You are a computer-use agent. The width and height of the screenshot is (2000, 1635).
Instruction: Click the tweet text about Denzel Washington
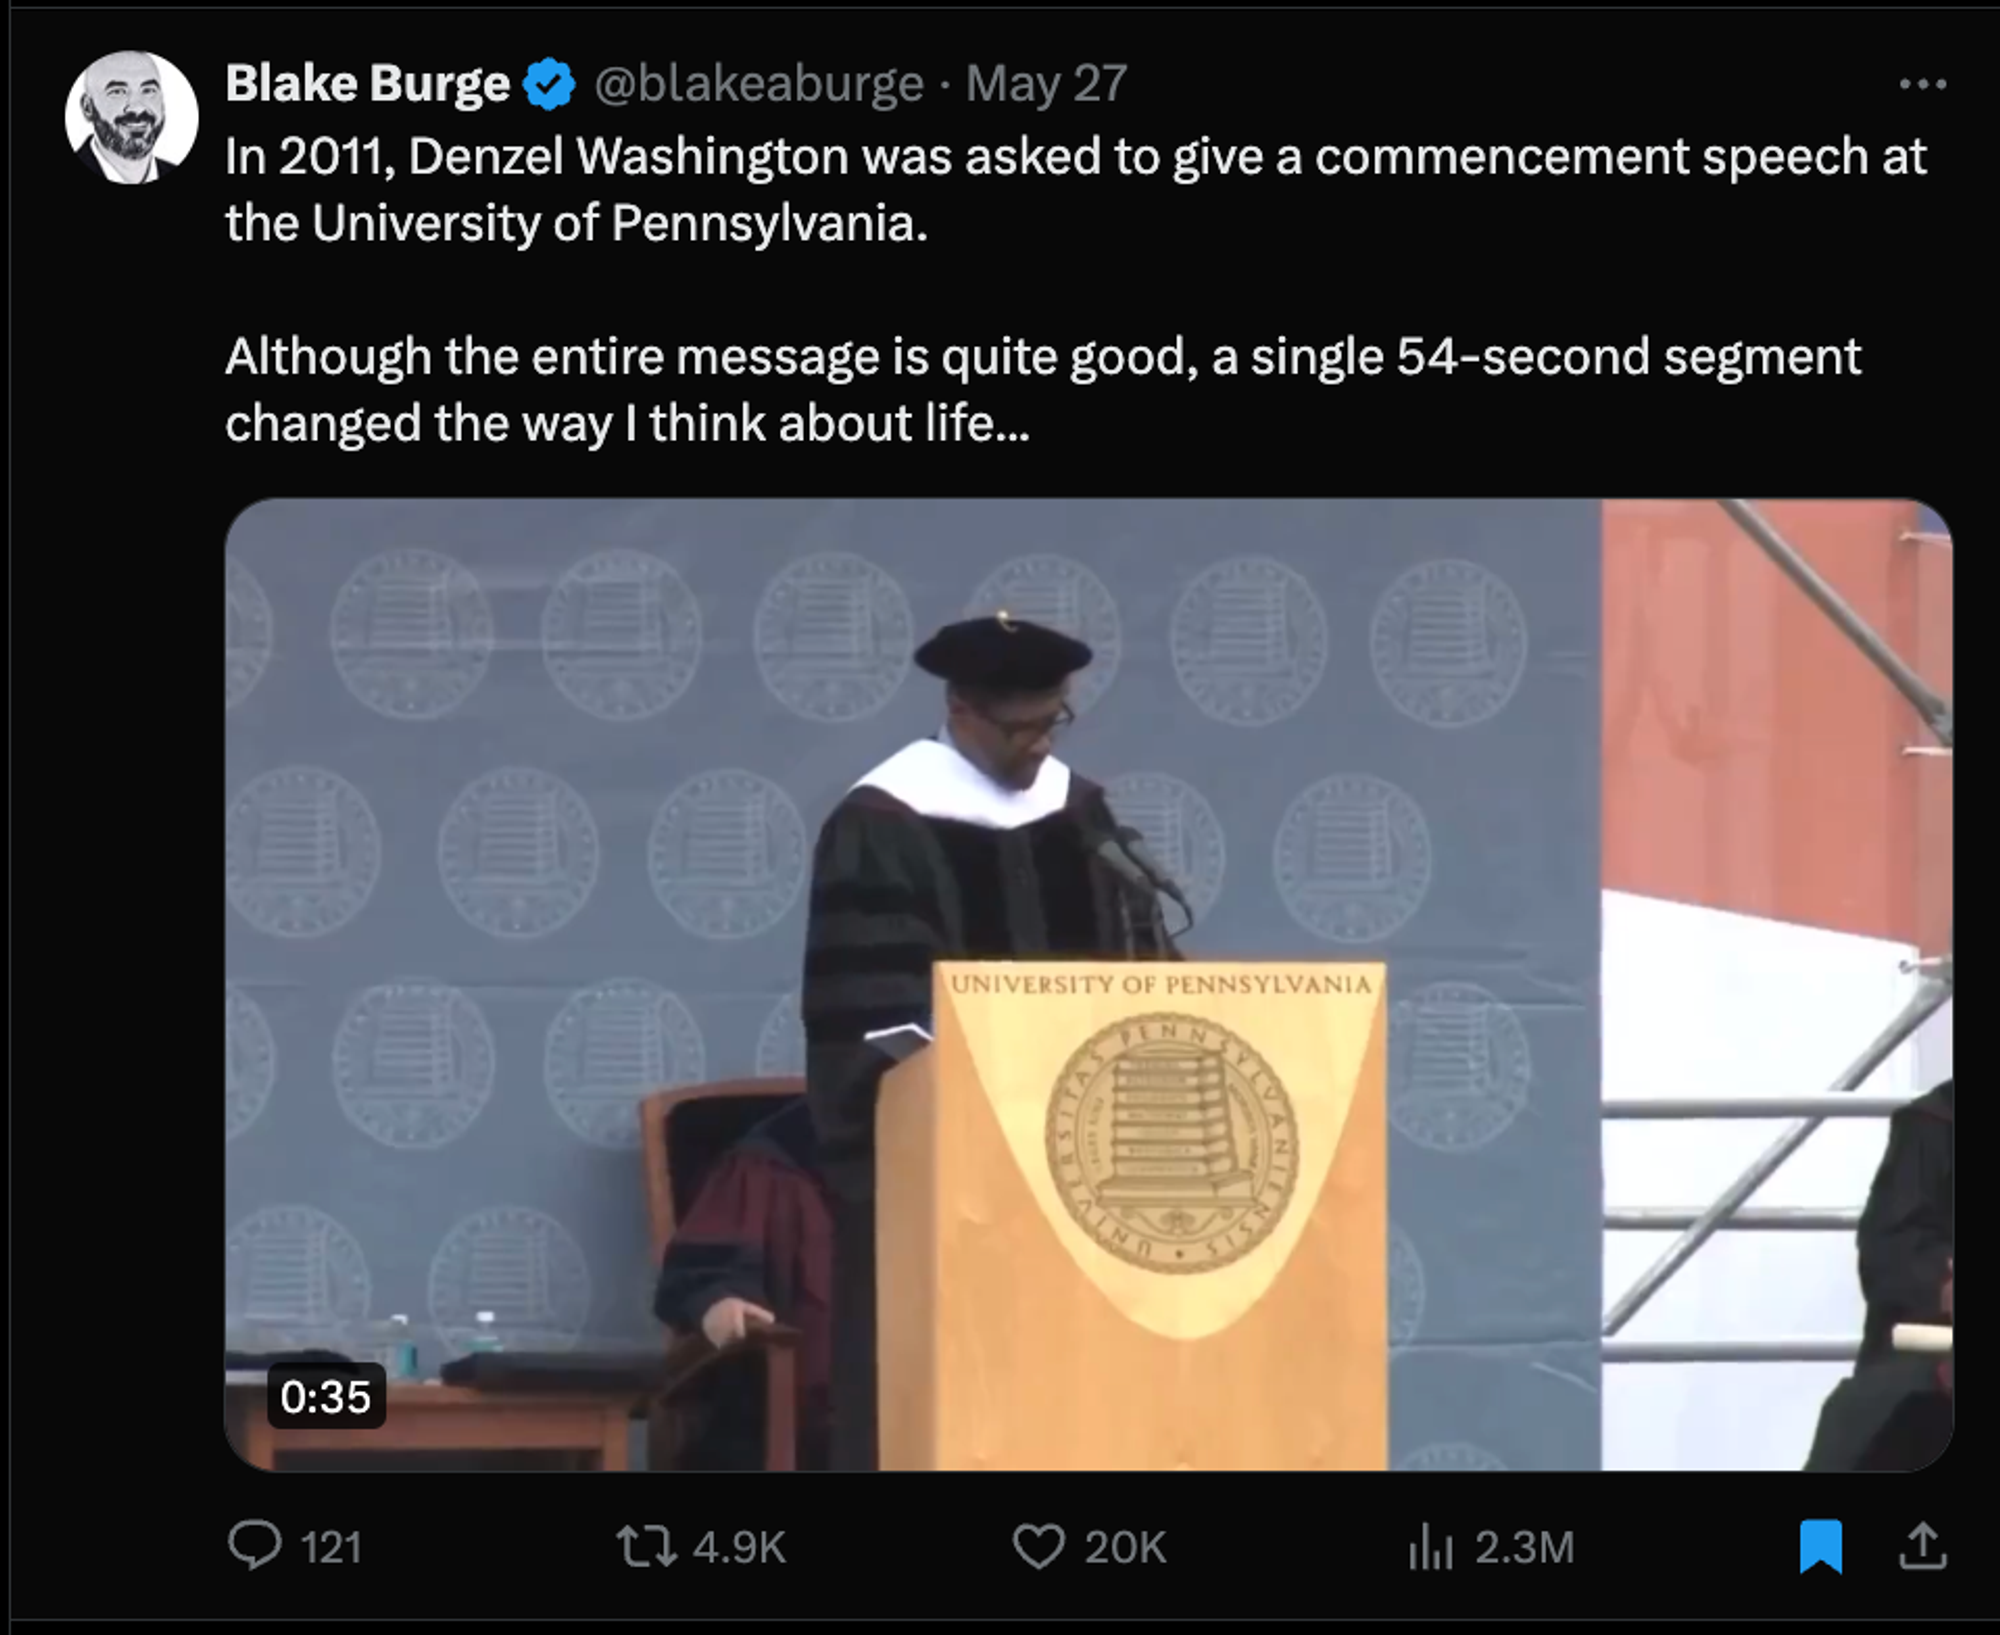[x=1075, y=289]
